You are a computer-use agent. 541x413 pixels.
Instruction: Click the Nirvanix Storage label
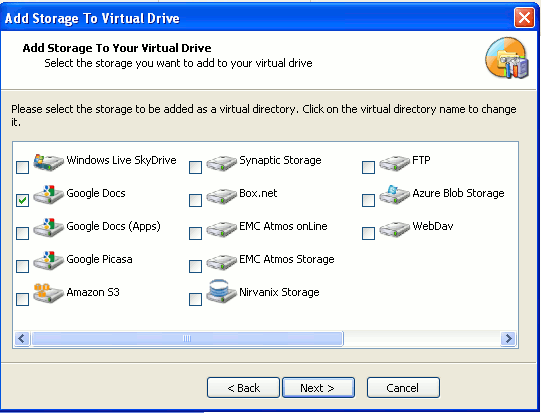(x=279, y=293)
